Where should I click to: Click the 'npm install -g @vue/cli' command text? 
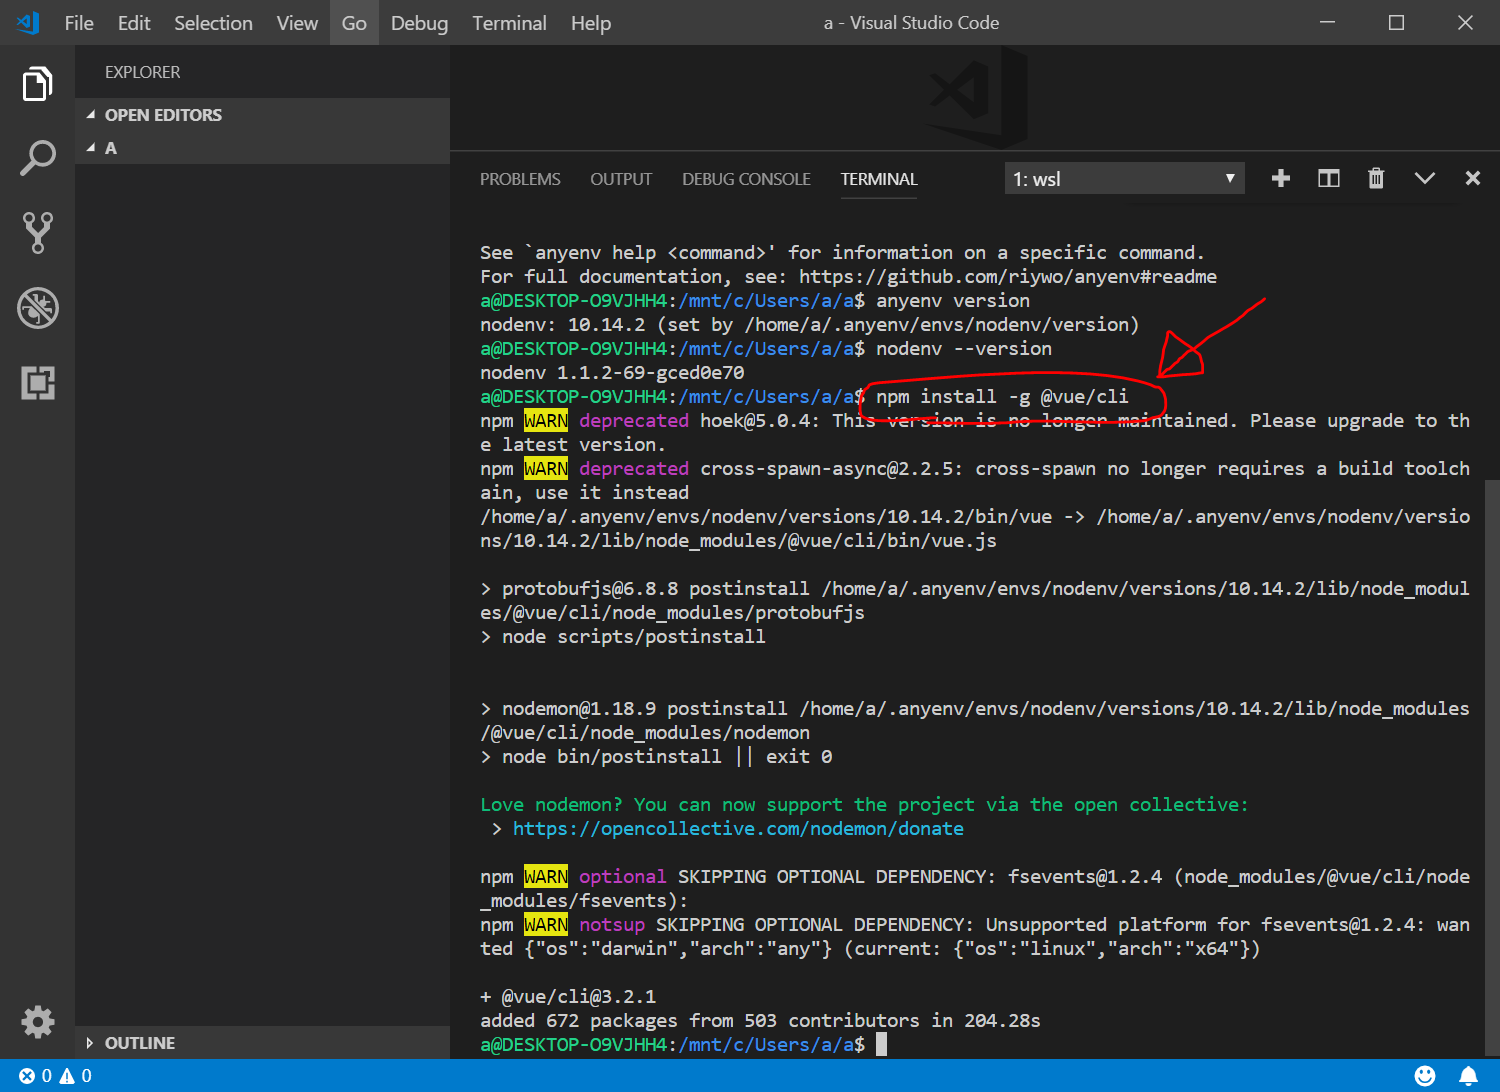1002,397
